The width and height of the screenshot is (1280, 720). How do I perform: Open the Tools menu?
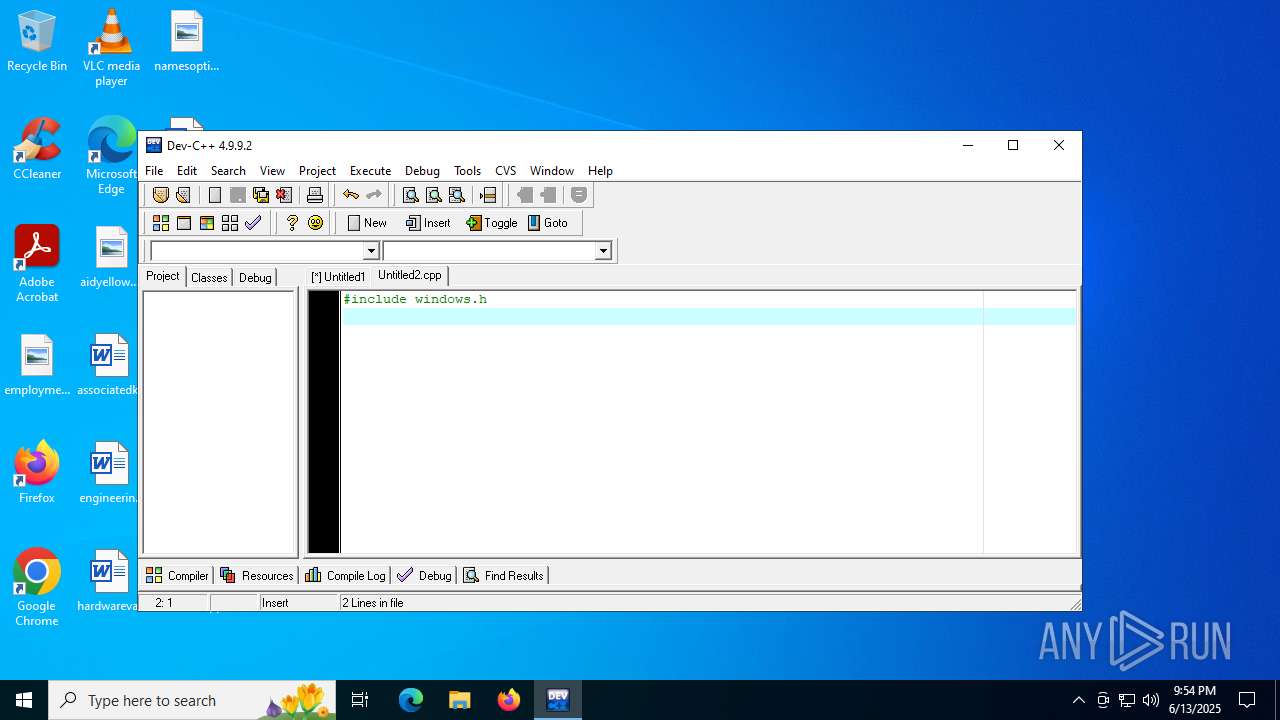(467, 171)
